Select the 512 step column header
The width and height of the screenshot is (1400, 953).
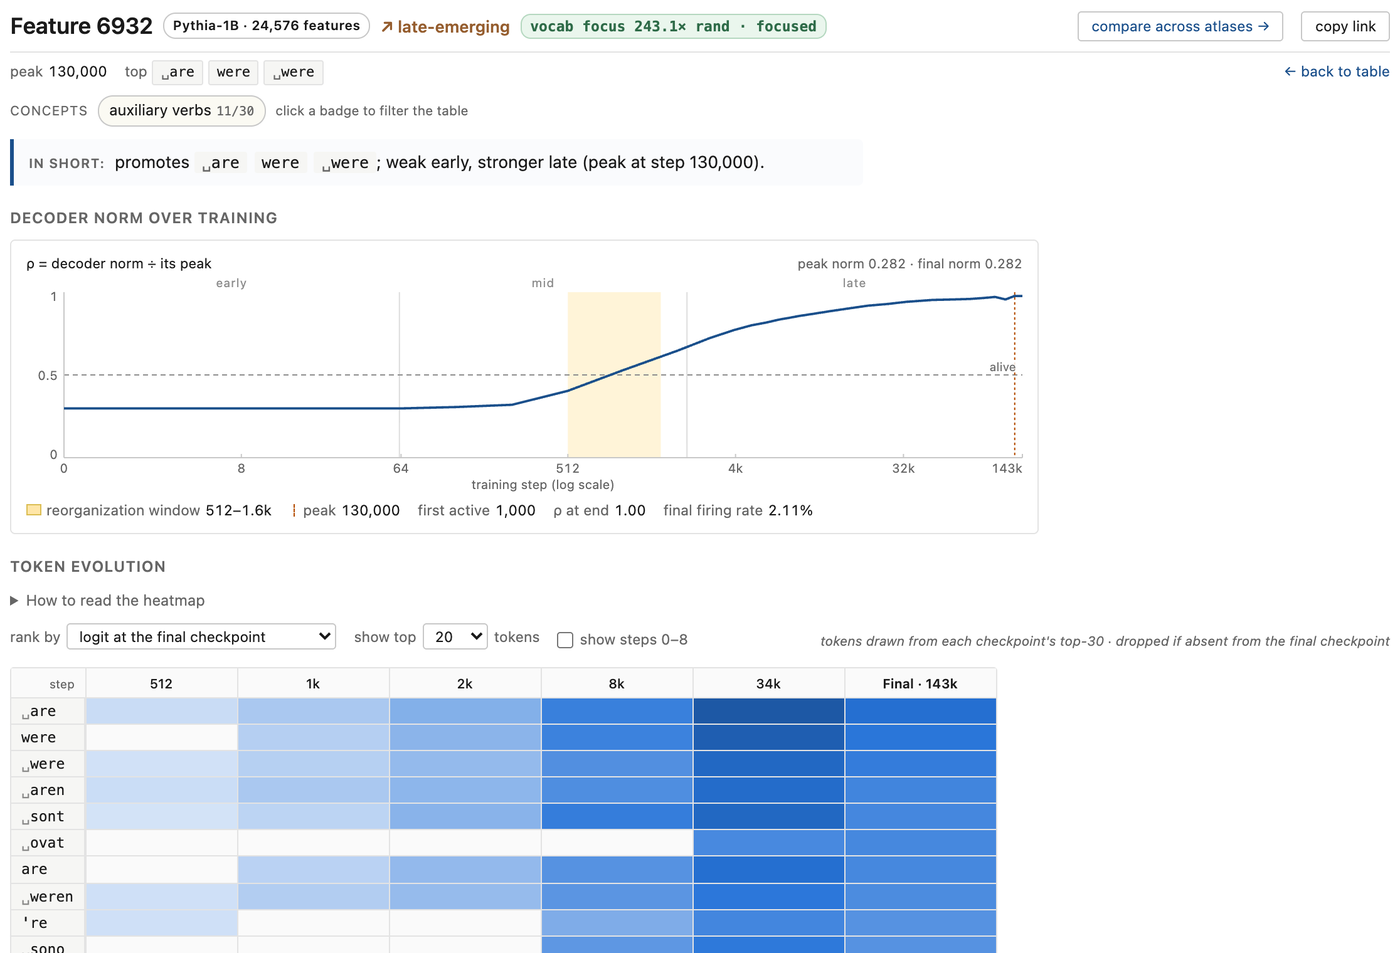click(x=161, y=684)
